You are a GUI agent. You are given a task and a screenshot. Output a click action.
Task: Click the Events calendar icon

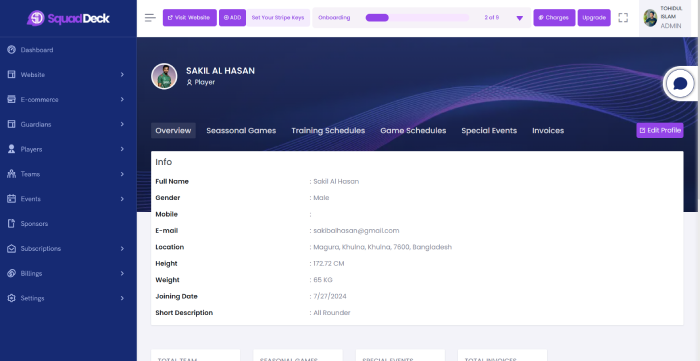tap(12, 199)
